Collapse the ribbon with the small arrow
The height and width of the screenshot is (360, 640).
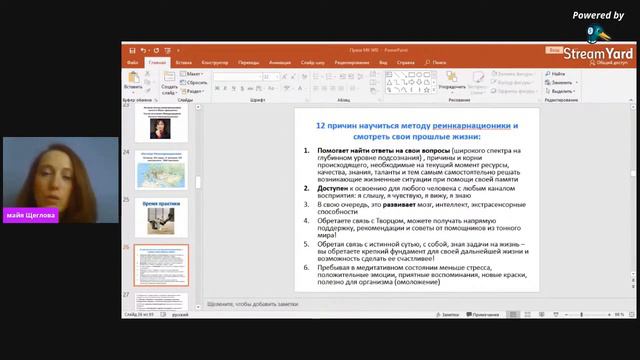[x=631, y=100]
